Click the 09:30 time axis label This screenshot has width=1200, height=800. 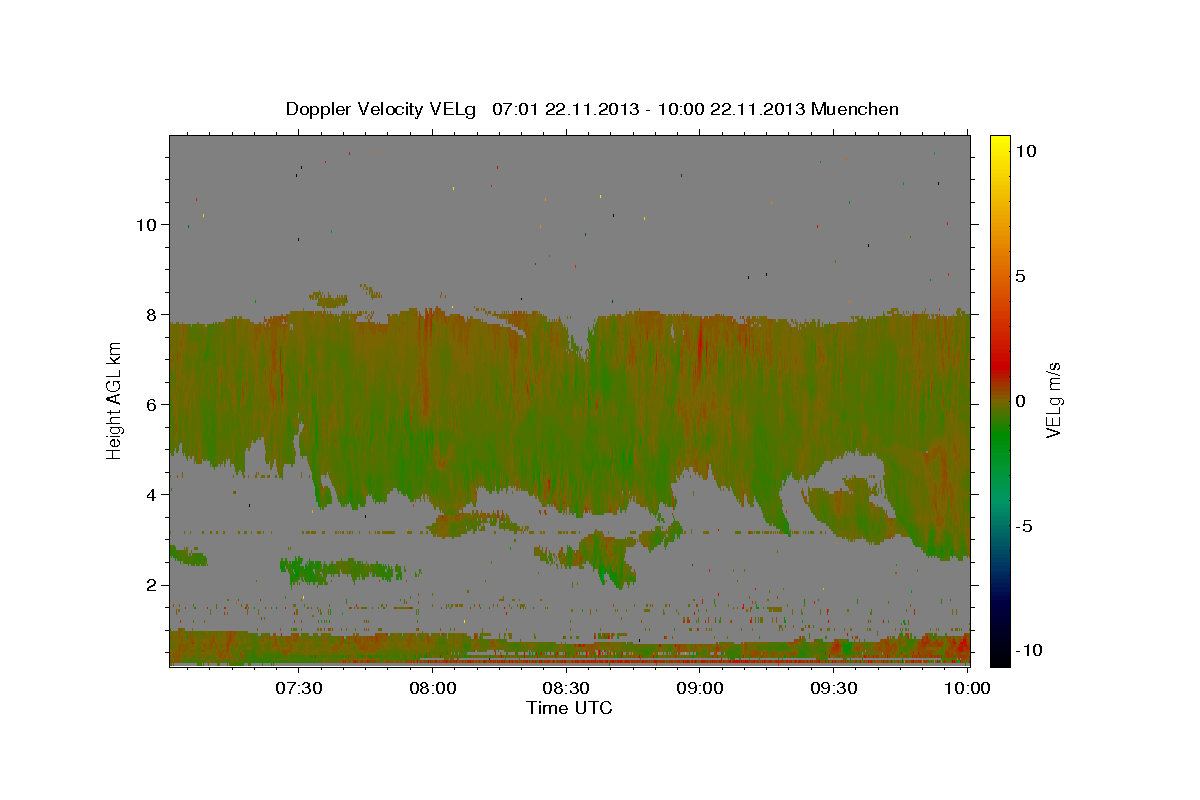[834, 688]
